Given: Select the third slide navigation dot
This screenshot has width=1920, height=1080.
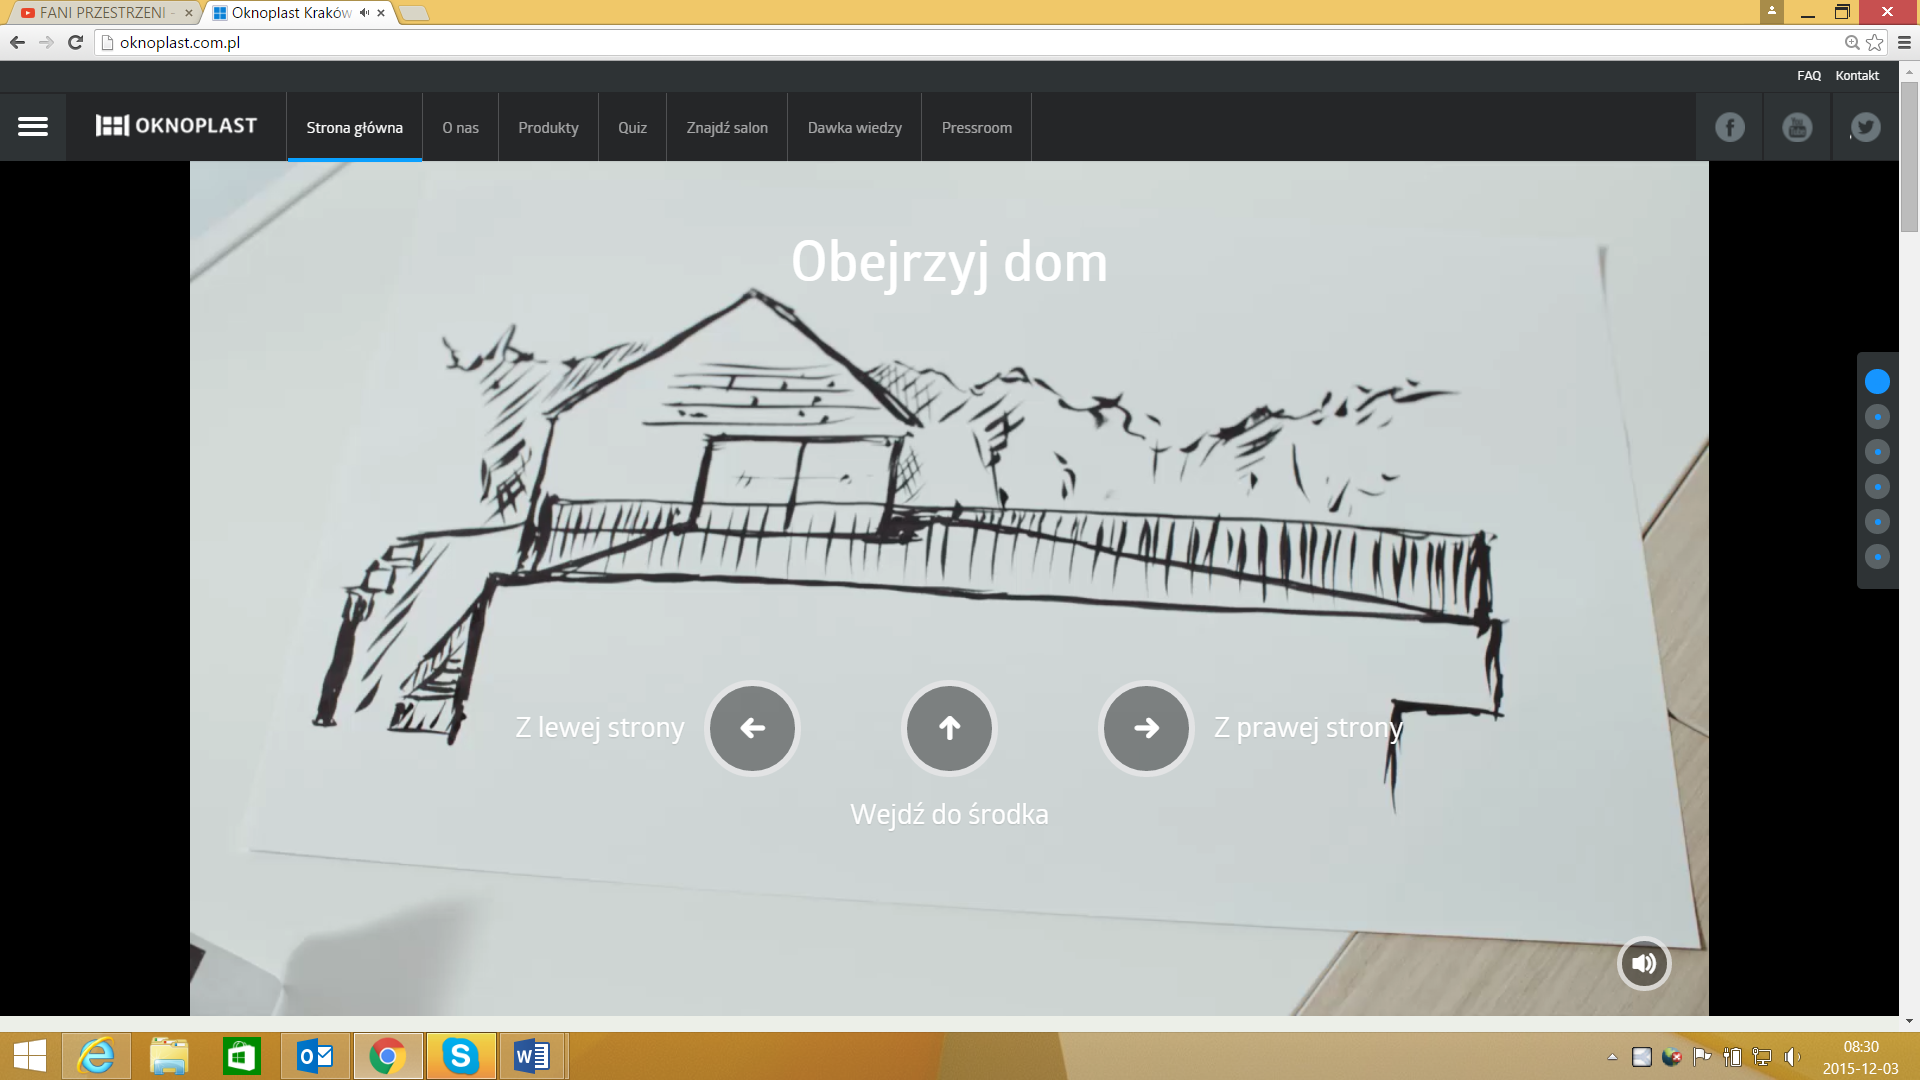Looking at the screenshot, I should tap(1877, 452).
